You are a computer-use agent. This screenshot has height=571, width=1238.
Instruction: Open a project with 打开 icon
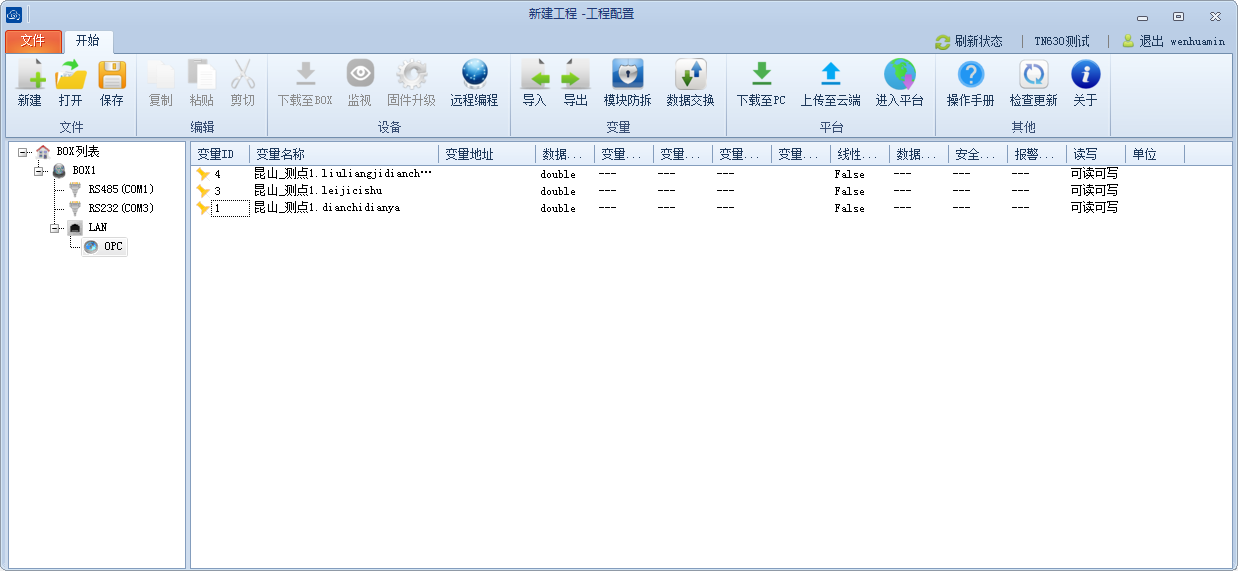click(70, 75)
